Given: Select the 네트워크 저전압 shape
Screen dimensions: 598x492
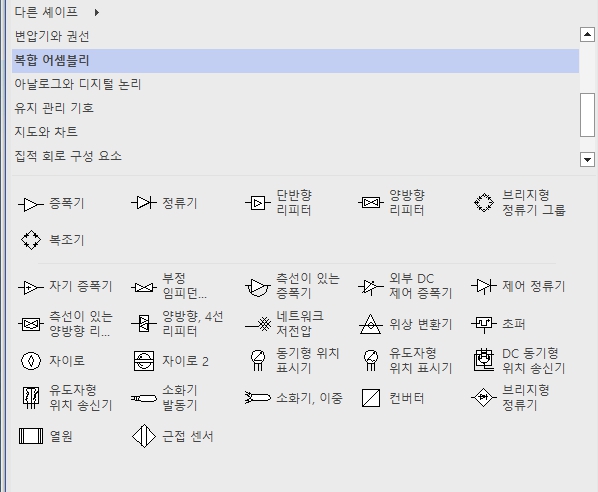Looking at the screenshot, I should pyautogui.click(x=285, y=324).
